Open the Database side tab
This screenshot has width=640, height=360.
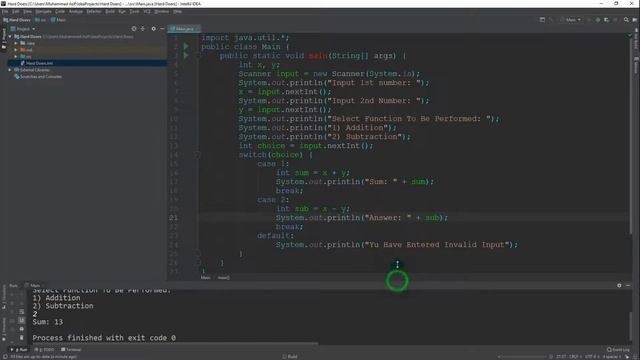636,65
